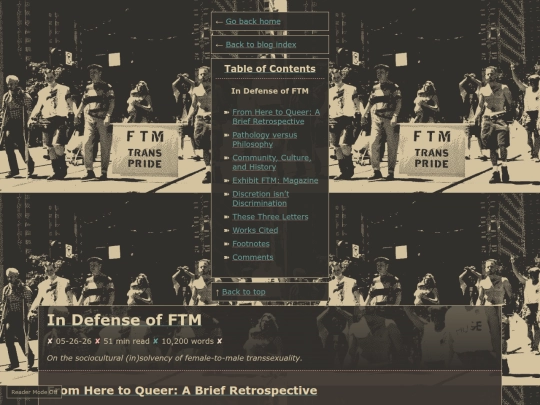The height and width of the screenshot is (405, 540).
Task: Go to the 'Footnotes' section
Action: 251,243
